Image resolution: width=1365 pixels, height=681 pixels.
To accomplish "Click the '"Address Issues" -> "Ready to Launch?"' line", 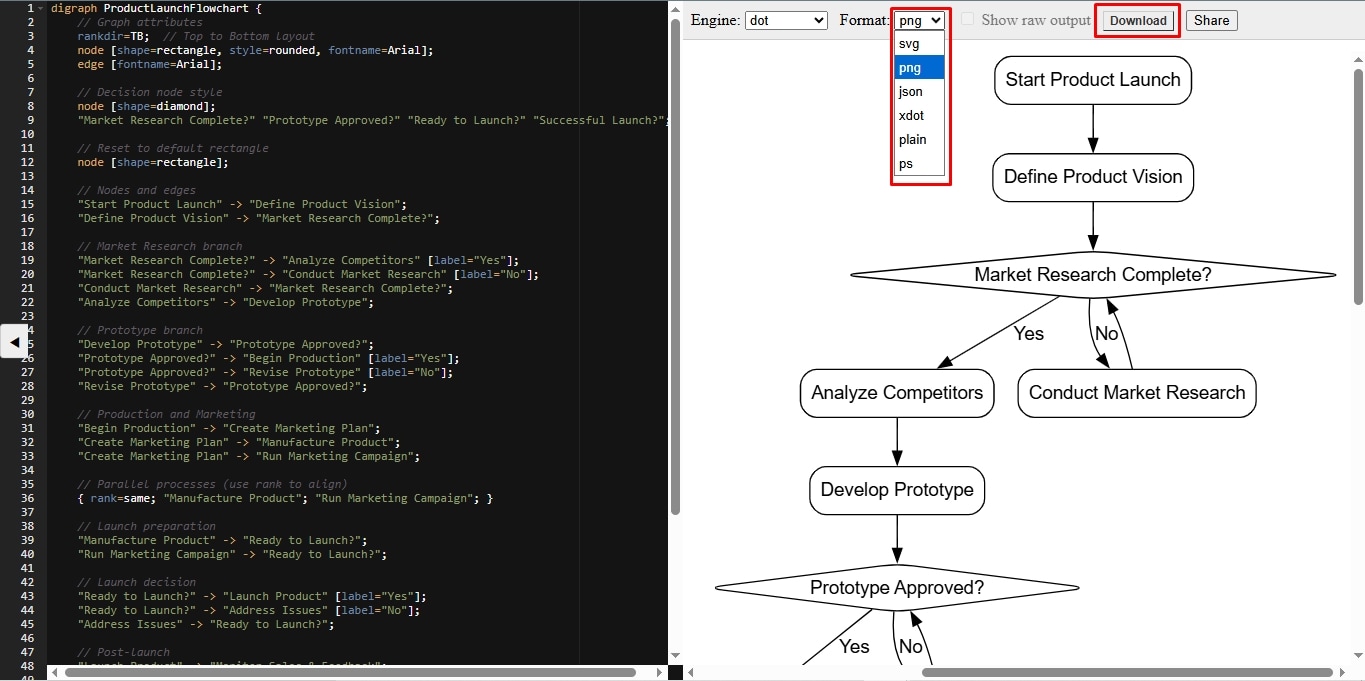I will click(205, 624).
